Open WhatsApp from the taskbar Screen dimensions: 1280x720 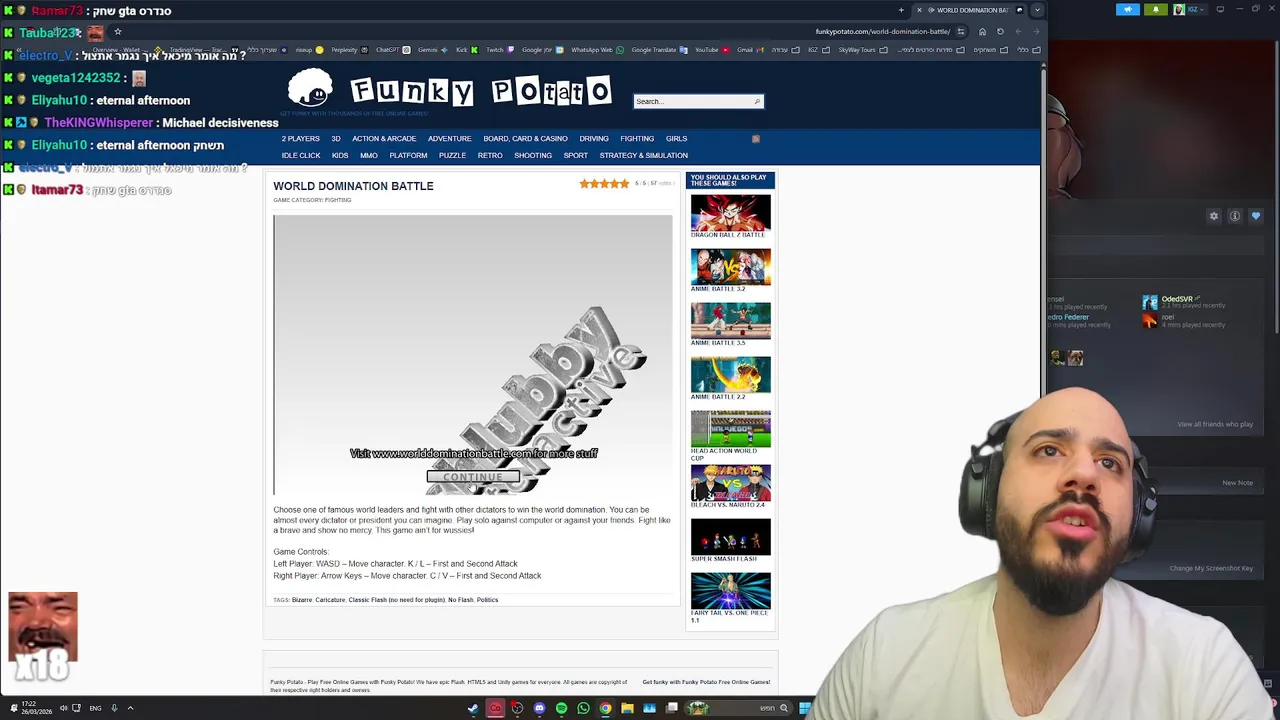[x=583, y=708]
